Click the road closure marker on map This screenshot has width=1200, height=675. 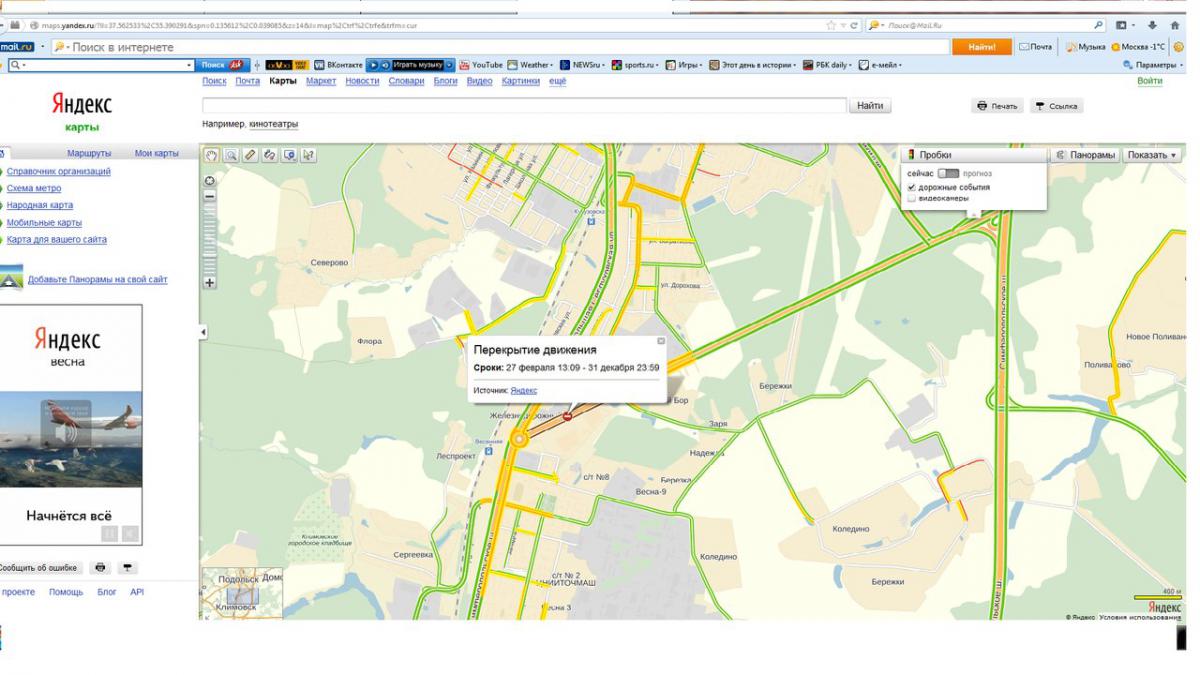pos(568,416)
